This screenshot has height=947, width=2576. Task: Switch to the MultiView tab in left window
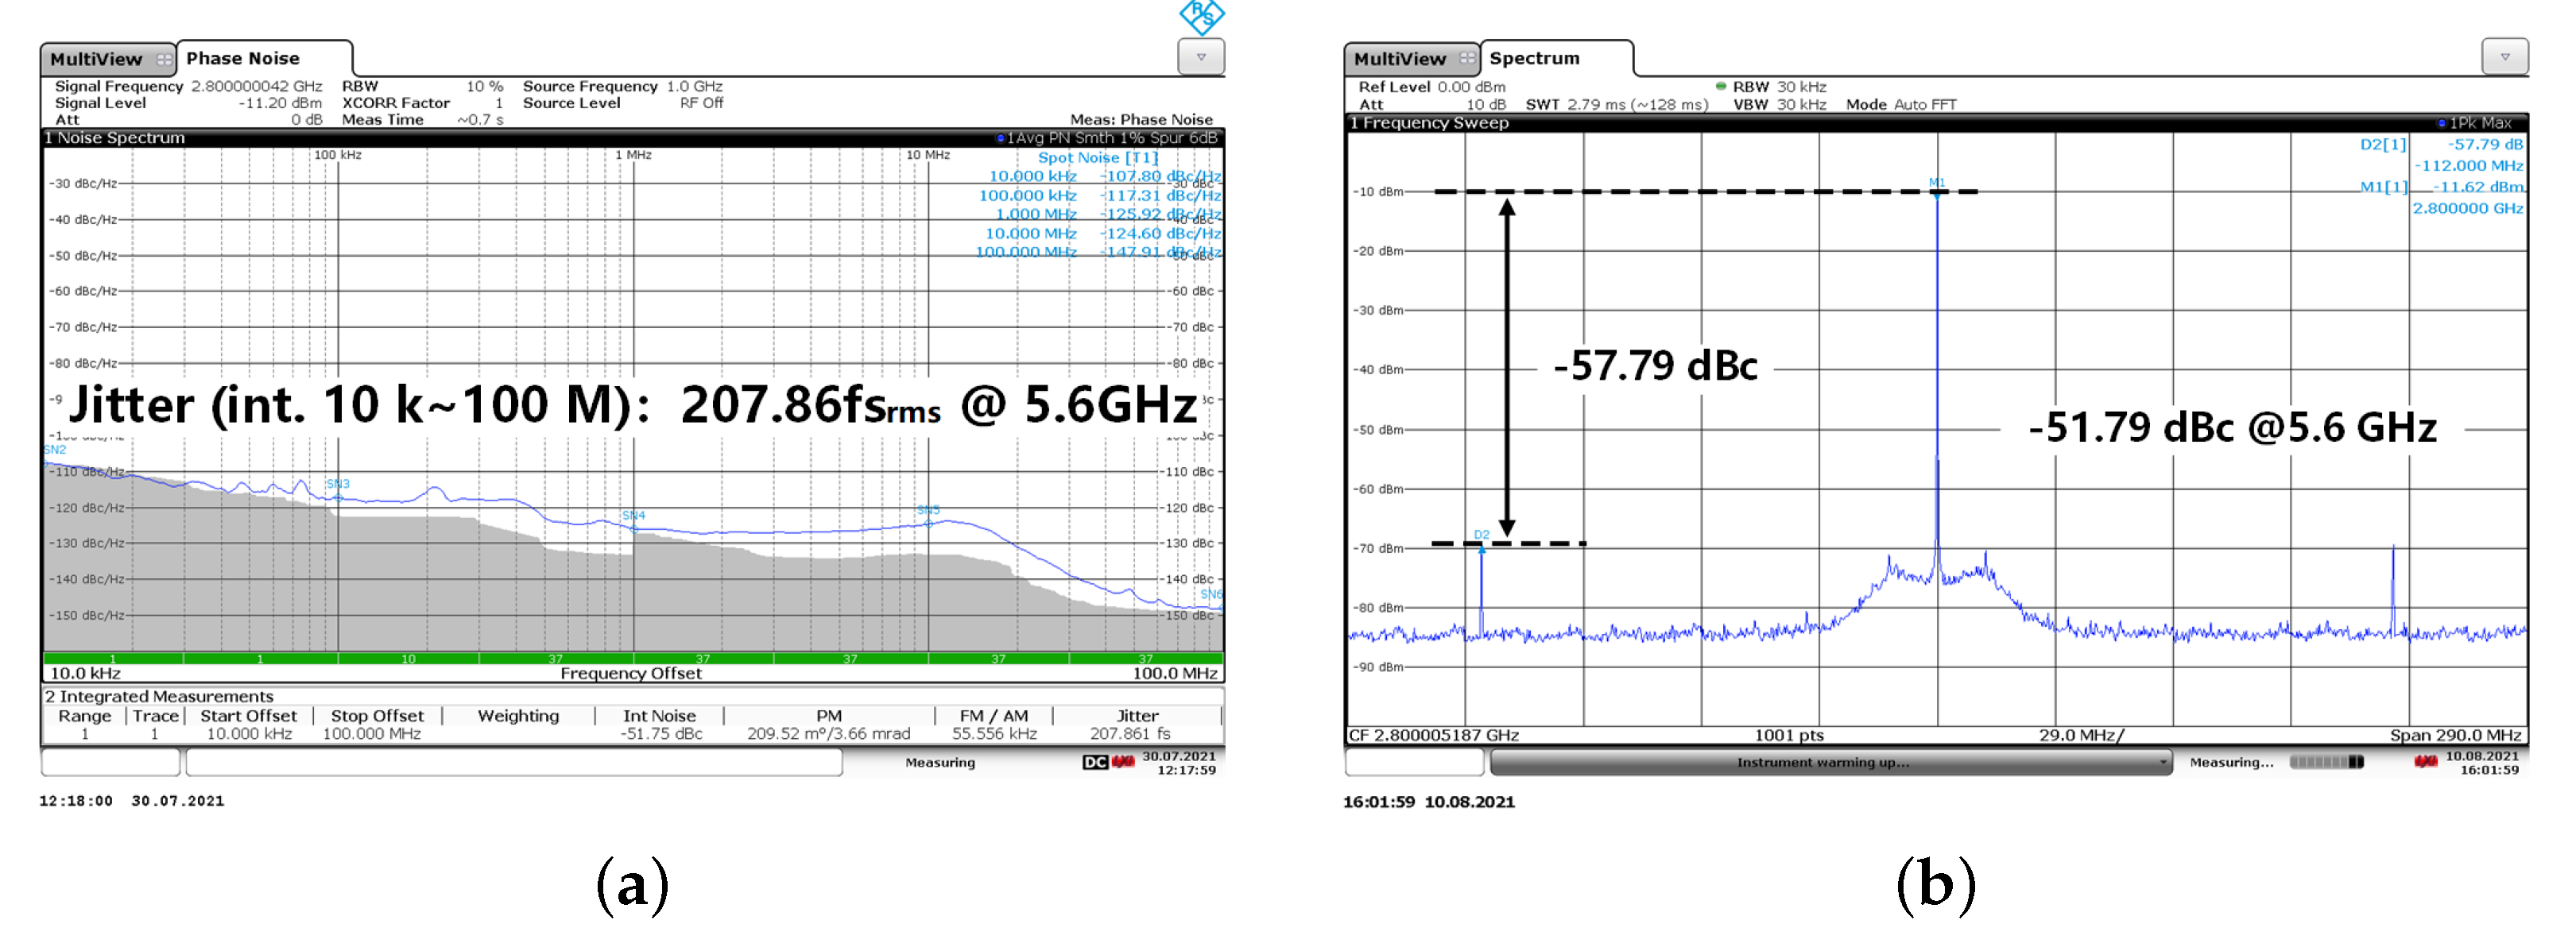coord(97,59)
